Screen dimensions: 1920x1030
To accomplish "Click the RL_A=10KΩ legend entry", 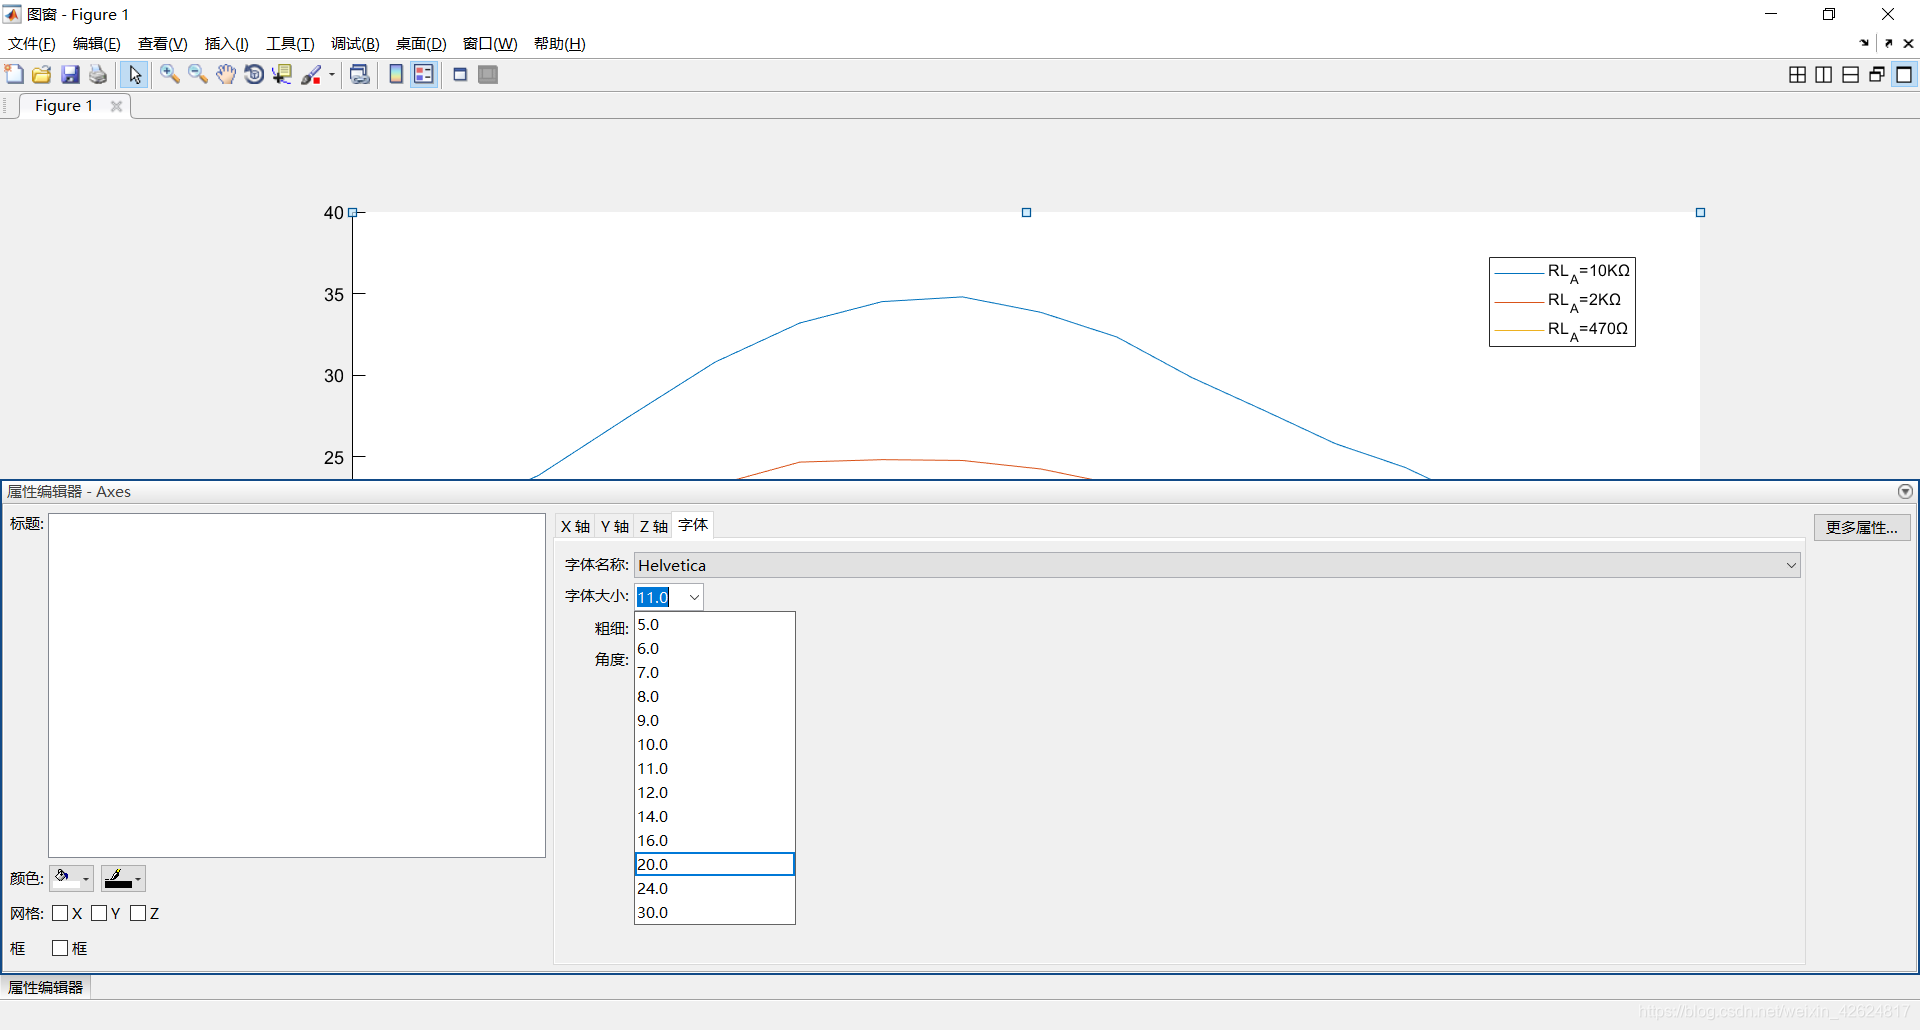I will click(x=1562, y=271).
